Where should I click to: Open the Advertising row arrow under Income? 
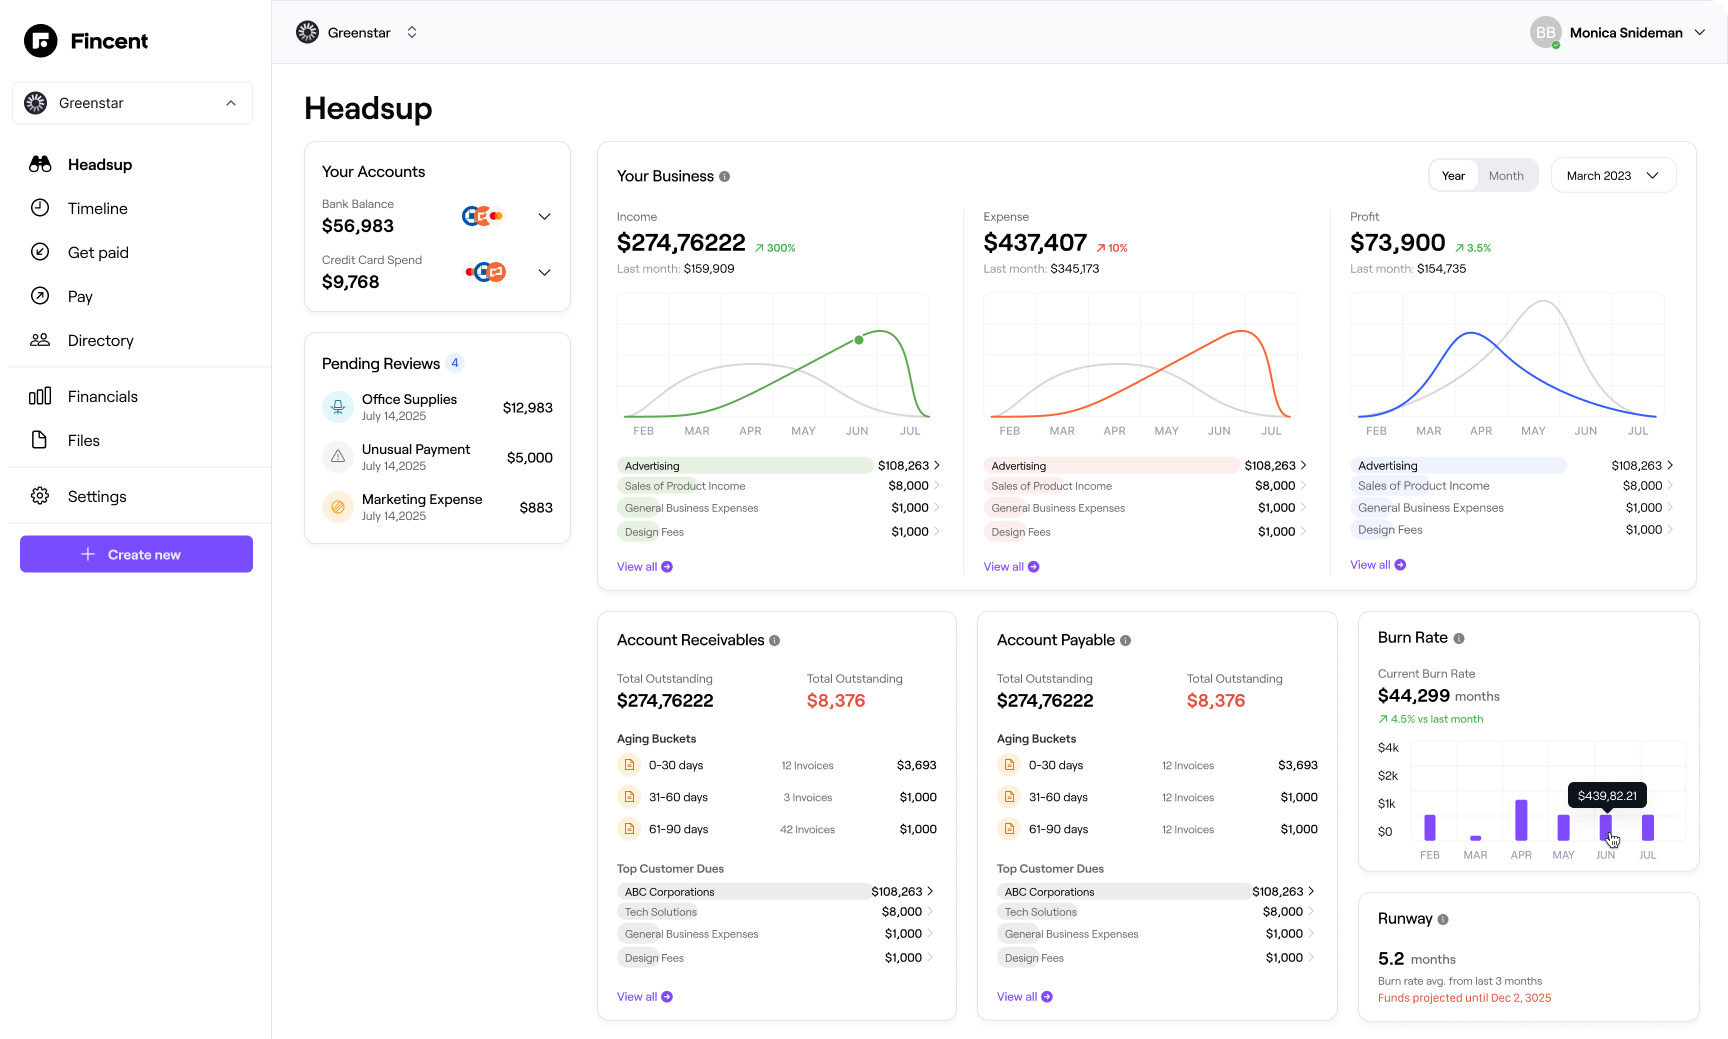click(937, 465)
